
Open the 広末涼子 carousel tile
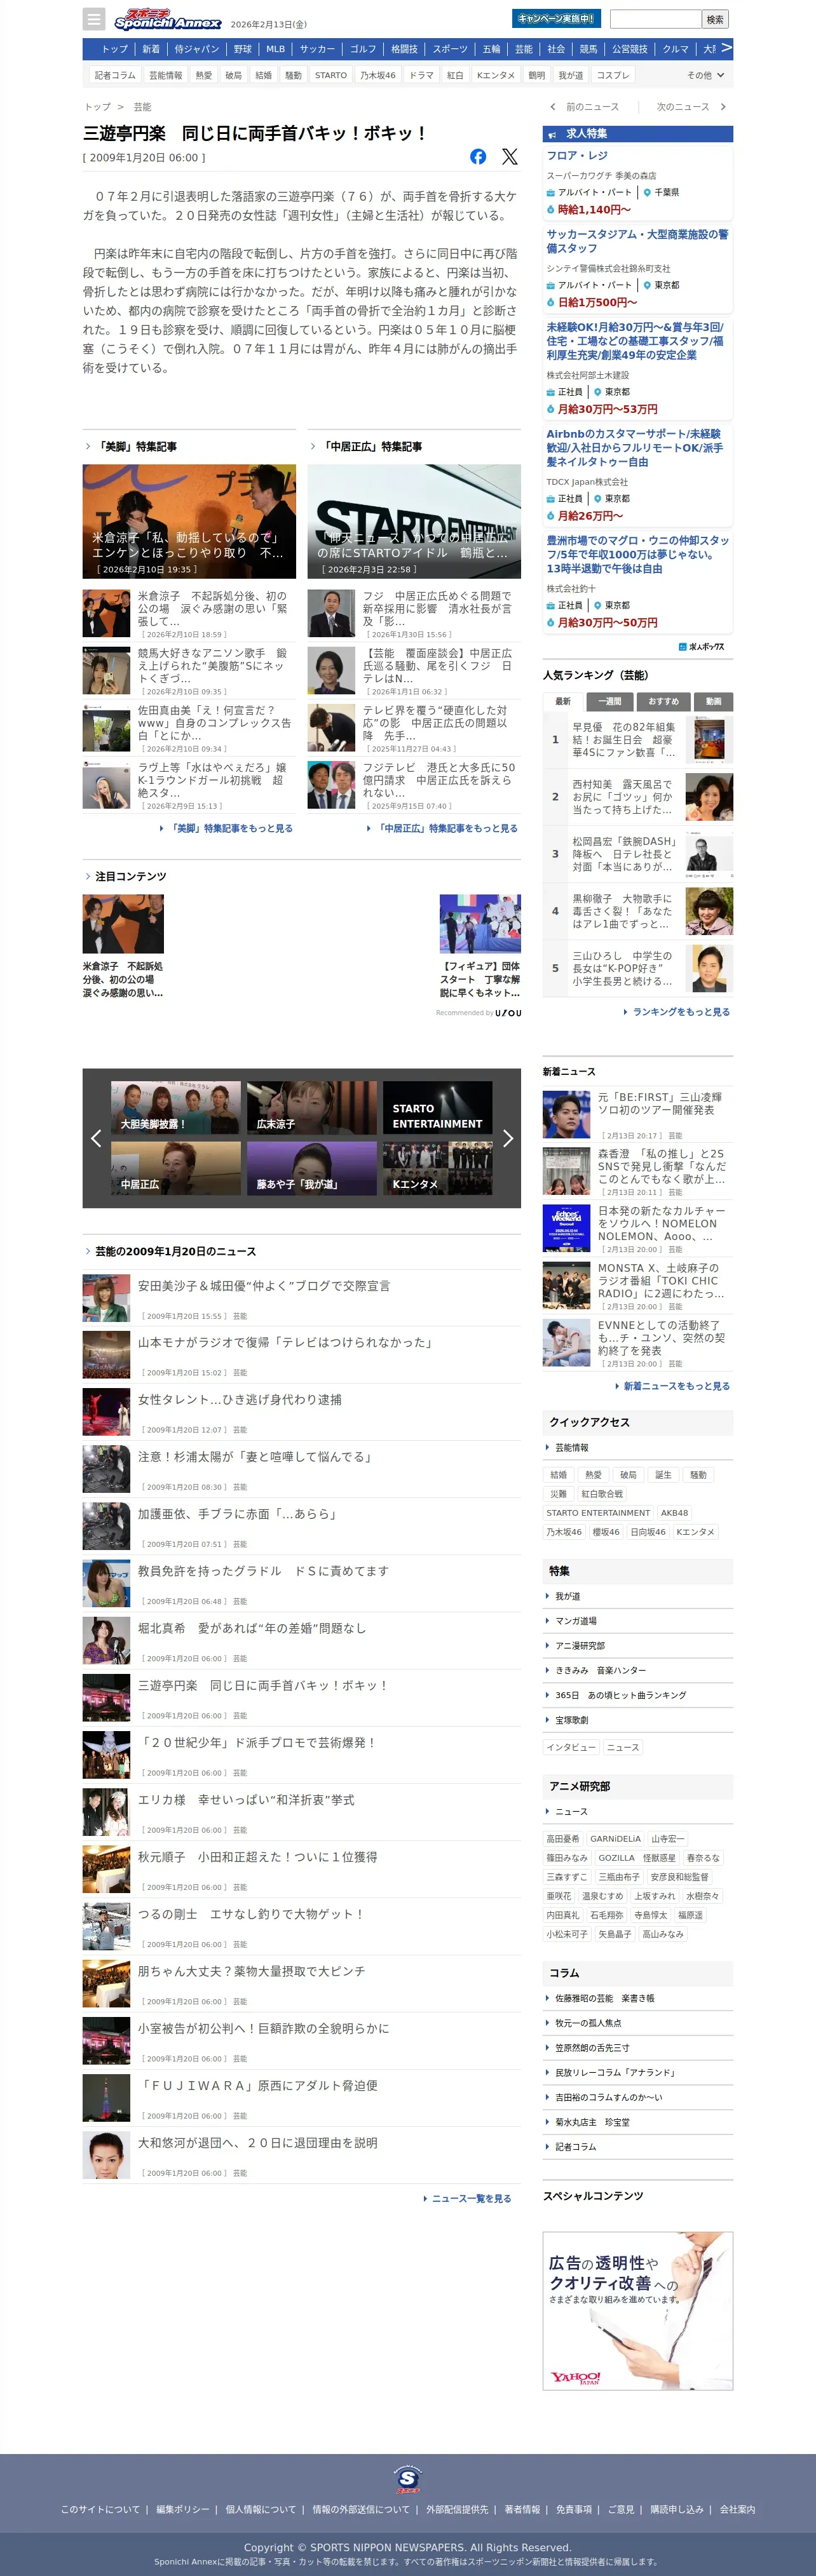click(312, 1107)
